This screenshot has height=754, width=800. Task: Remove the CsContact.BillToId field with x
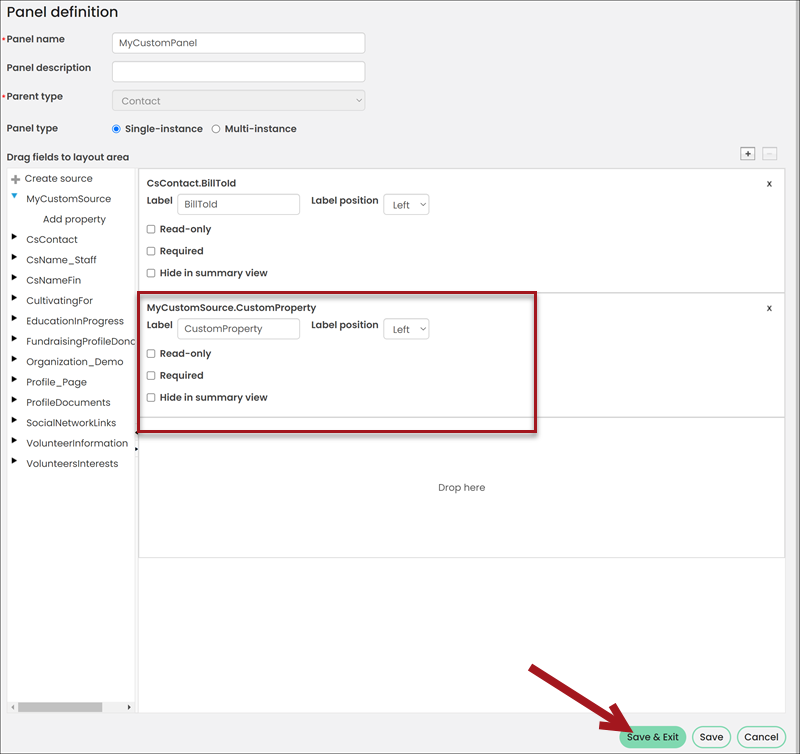(x=769, y=184)
